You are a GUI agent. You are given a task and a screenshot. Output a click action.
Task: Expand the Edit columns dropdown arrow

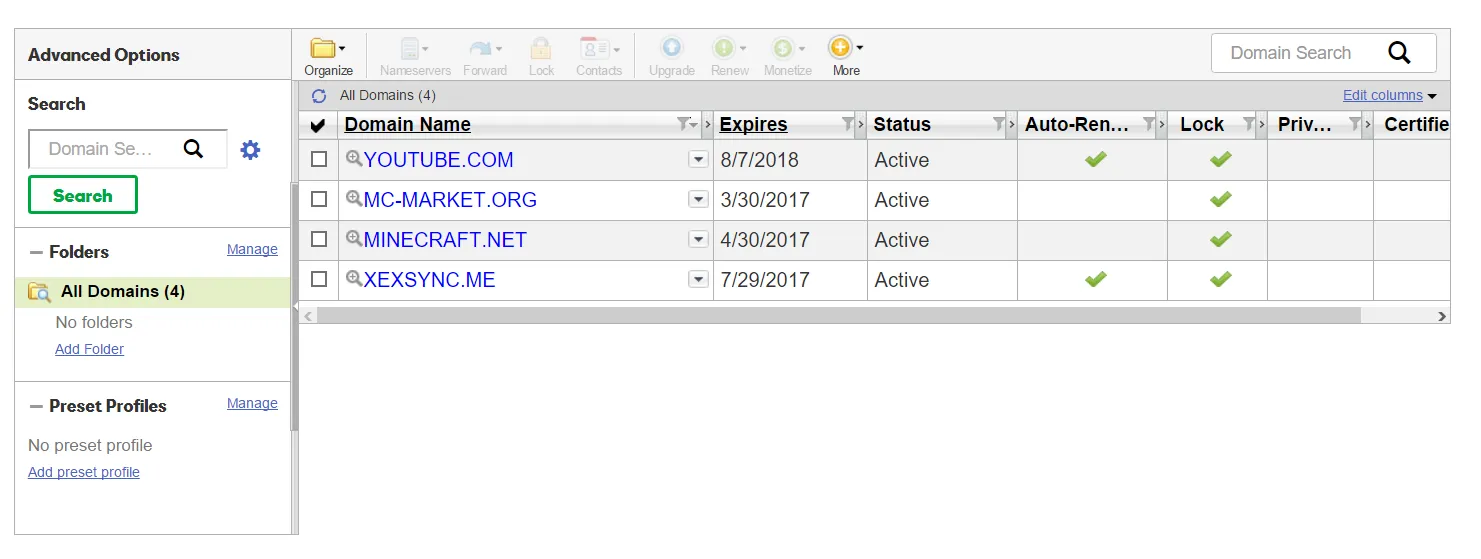pos(1432,97)
